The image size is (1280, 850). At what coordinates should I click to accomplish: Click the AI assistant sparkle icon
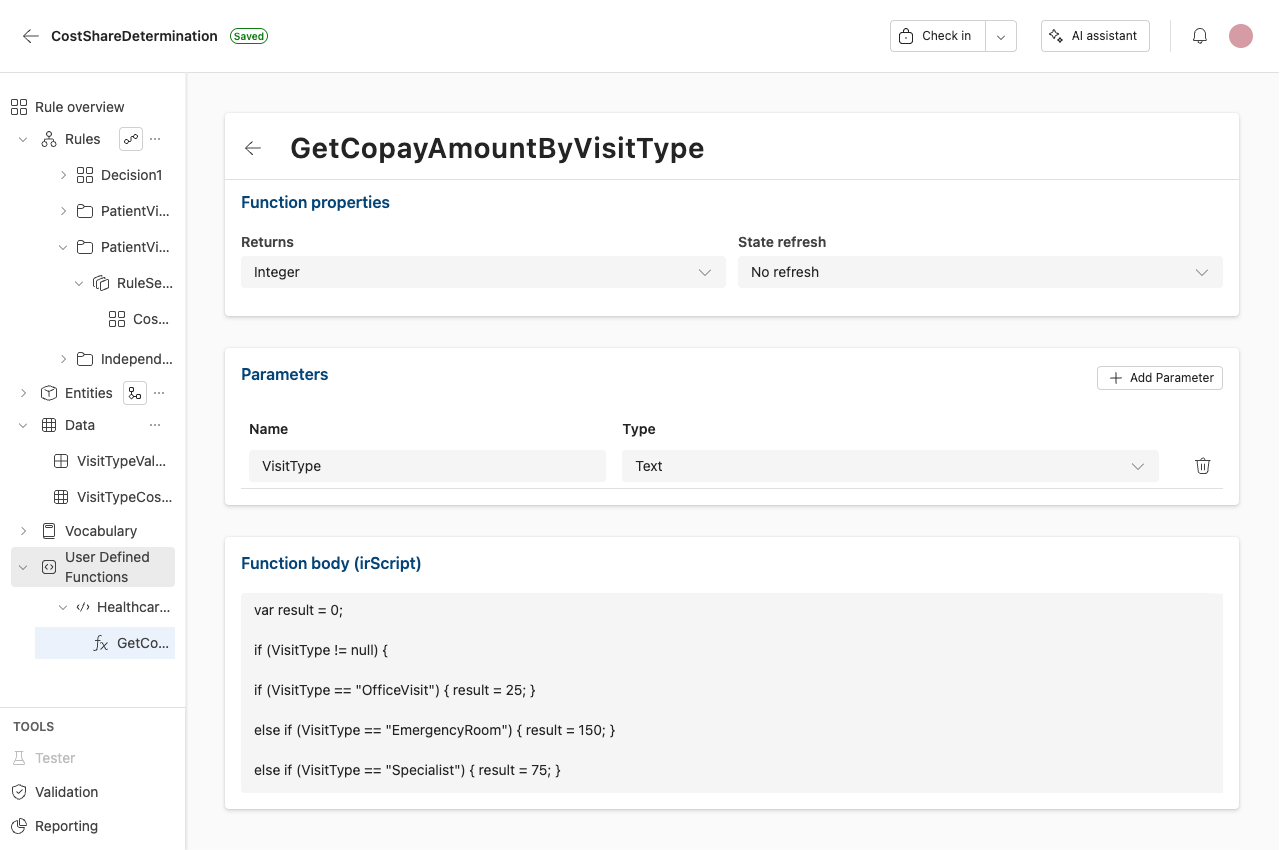1060,35
